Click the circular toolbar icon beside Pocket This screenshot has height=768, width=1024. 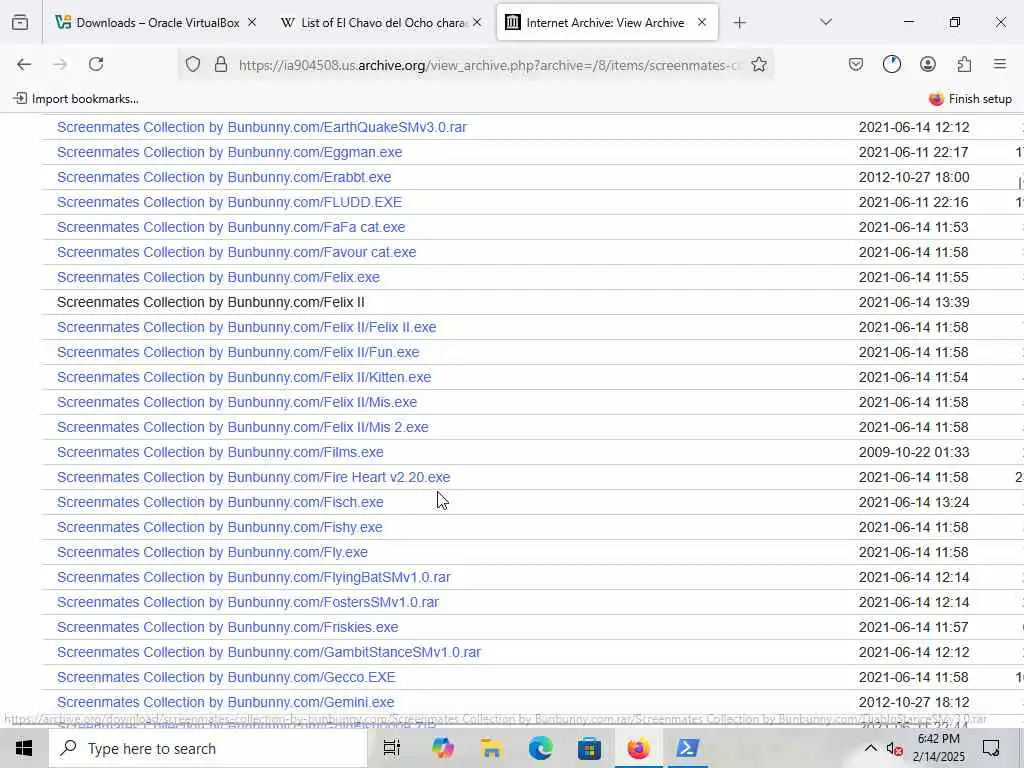891,64
